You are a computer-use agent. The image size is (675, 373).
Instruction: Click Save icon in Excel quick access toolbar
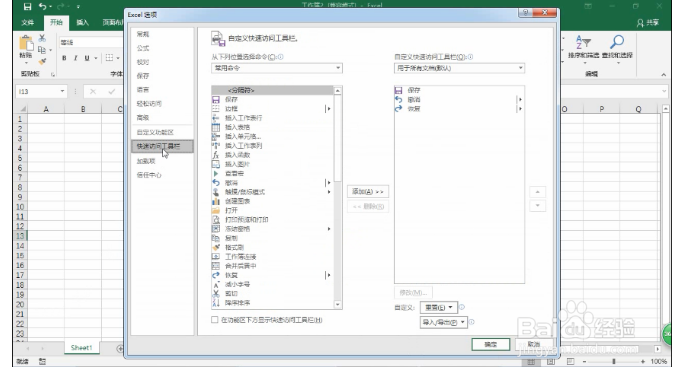27,6
